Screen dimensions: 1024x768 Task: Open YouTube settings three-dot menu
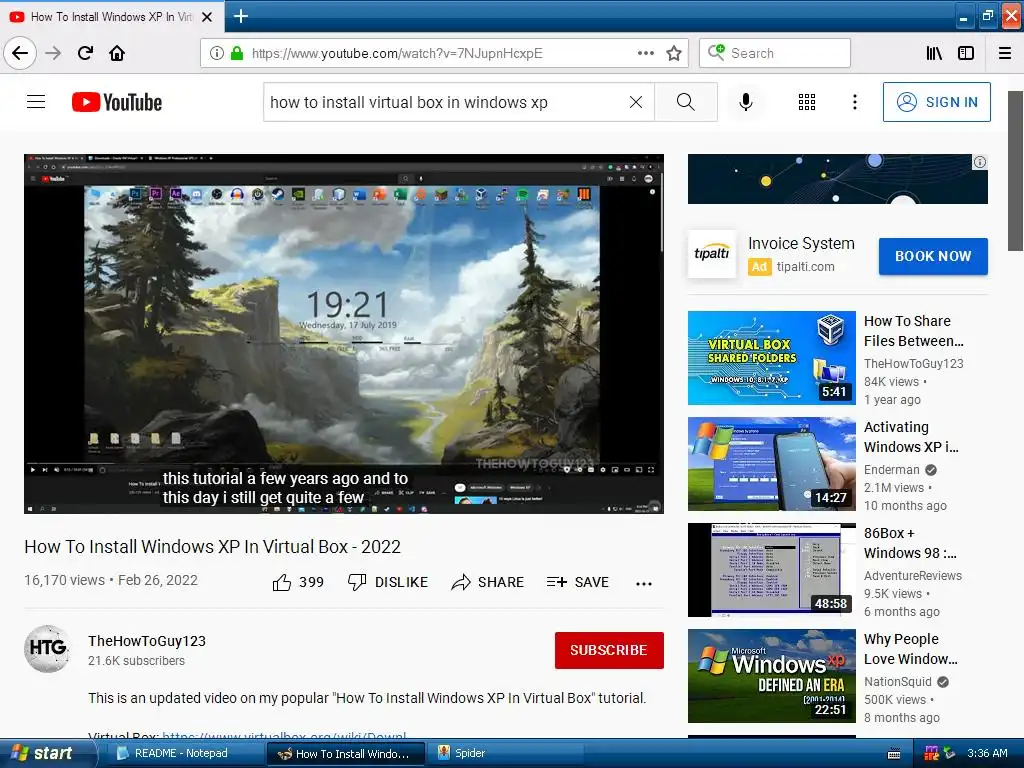coord(855,102)
